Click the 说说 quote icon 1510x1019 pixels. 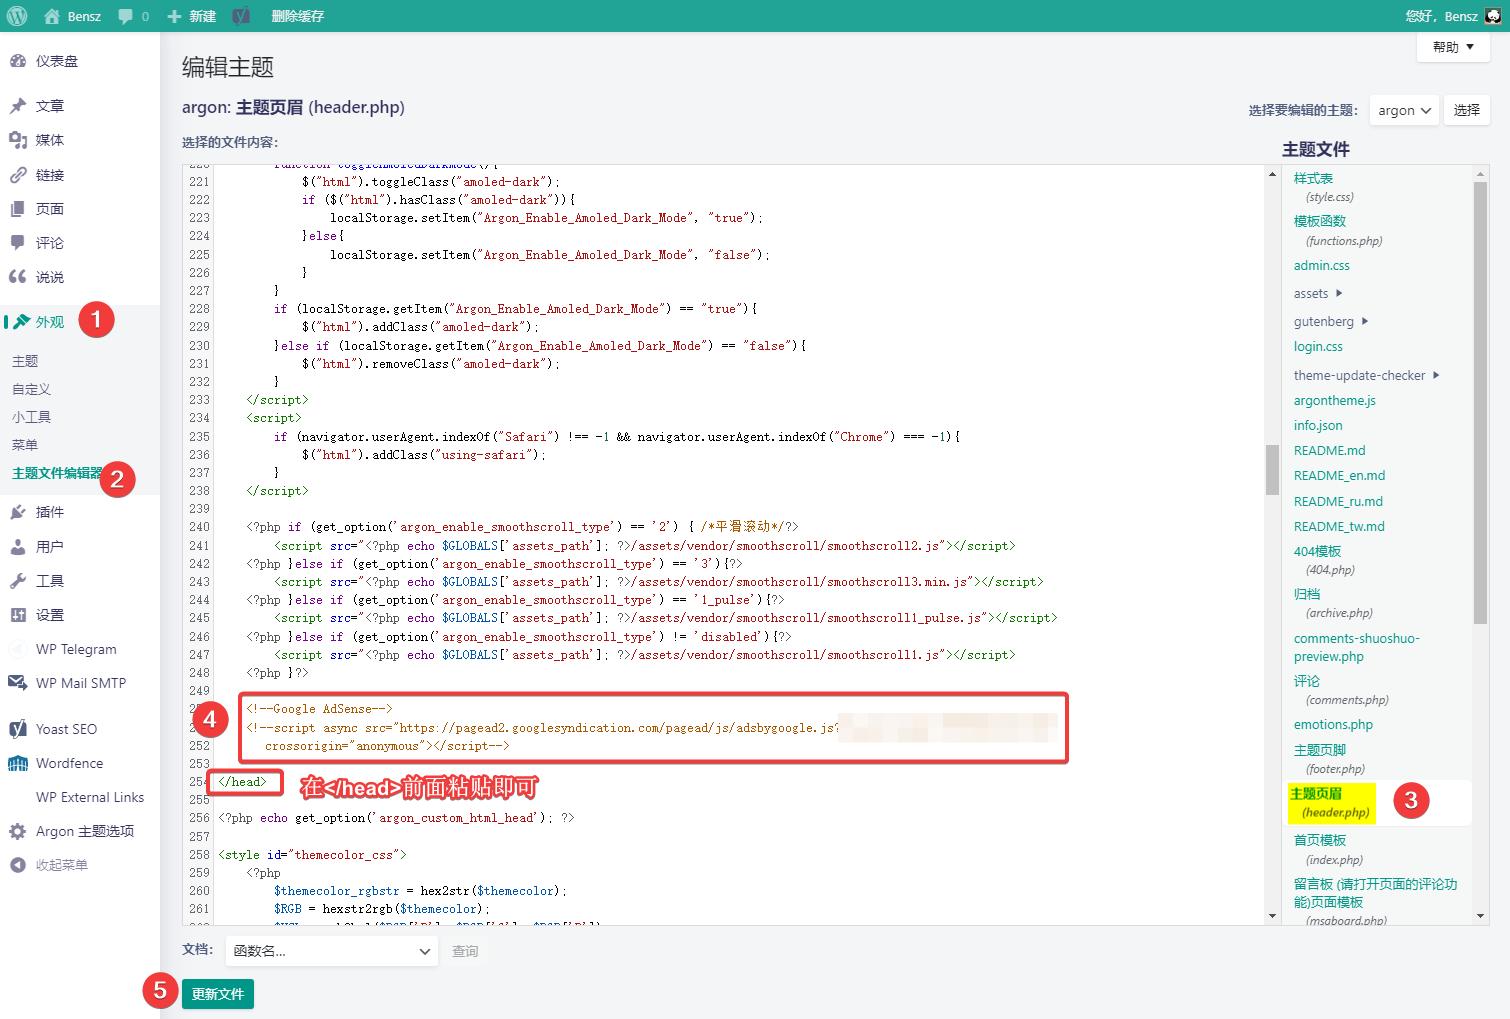(x=18, y=277)
